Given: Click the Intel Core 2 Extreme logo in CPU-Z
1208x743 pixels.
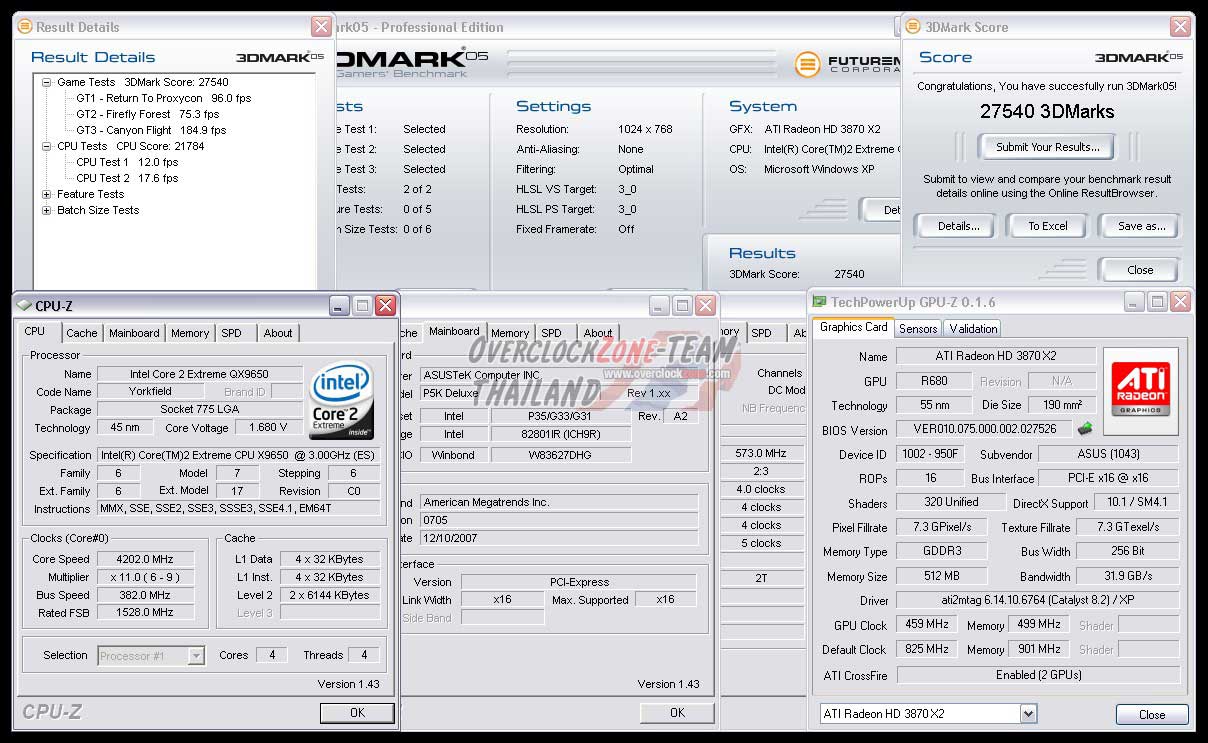Looking at the screenshot, I should (342, 402).
